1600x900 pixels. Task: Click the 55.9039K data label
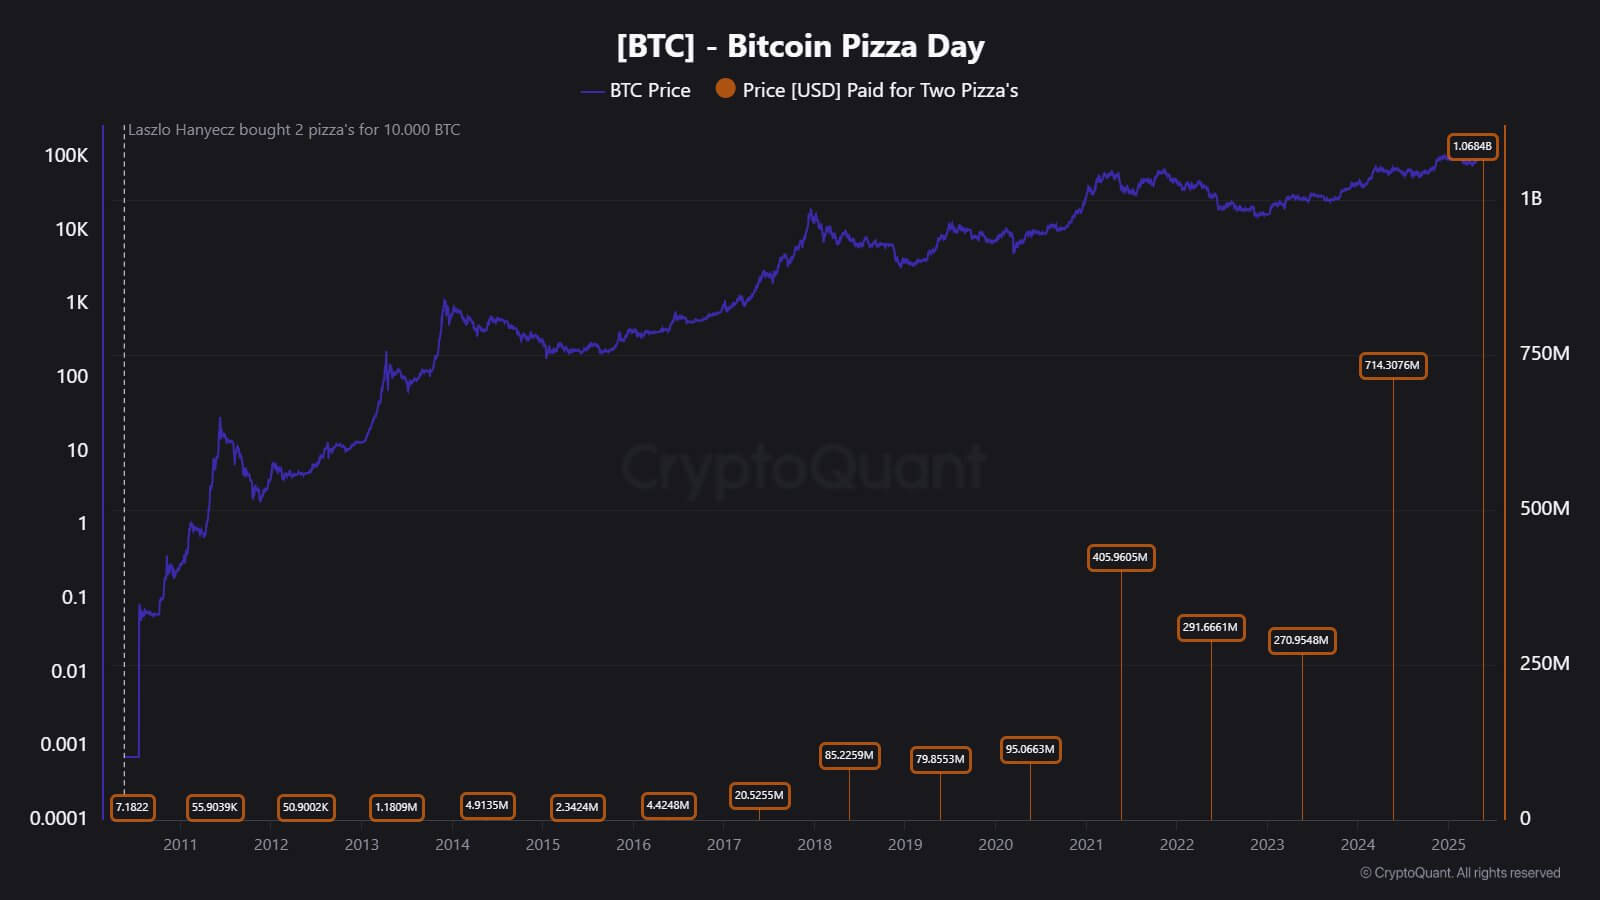pos(215,807)
